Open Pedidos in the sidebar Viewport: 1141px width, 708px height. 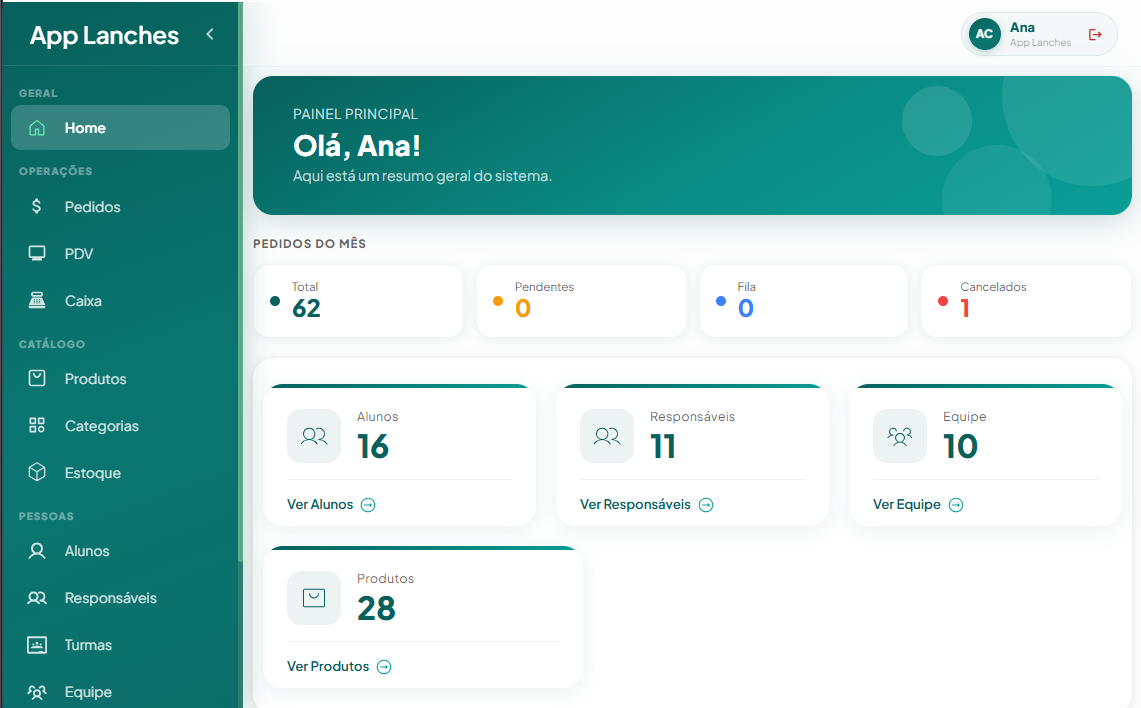[120, 207]
